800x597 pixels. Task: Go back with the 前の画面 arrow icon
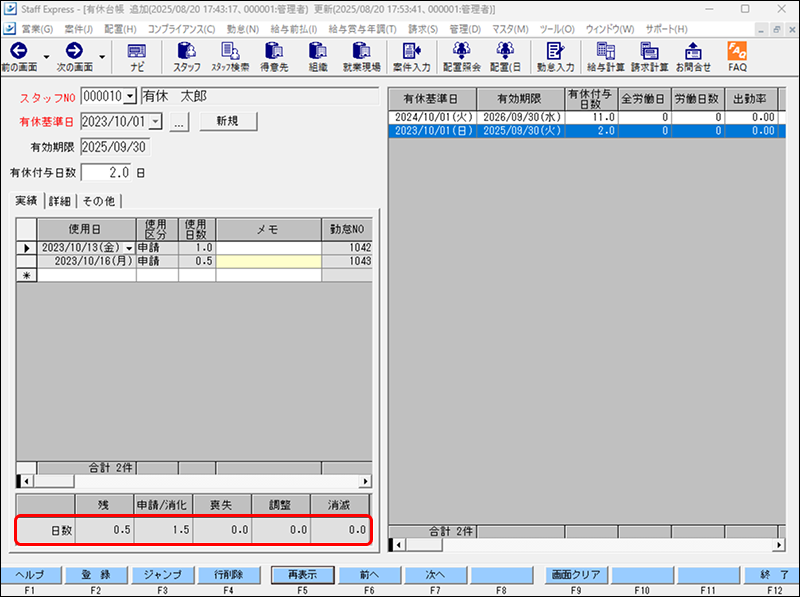tap(19, 56)
